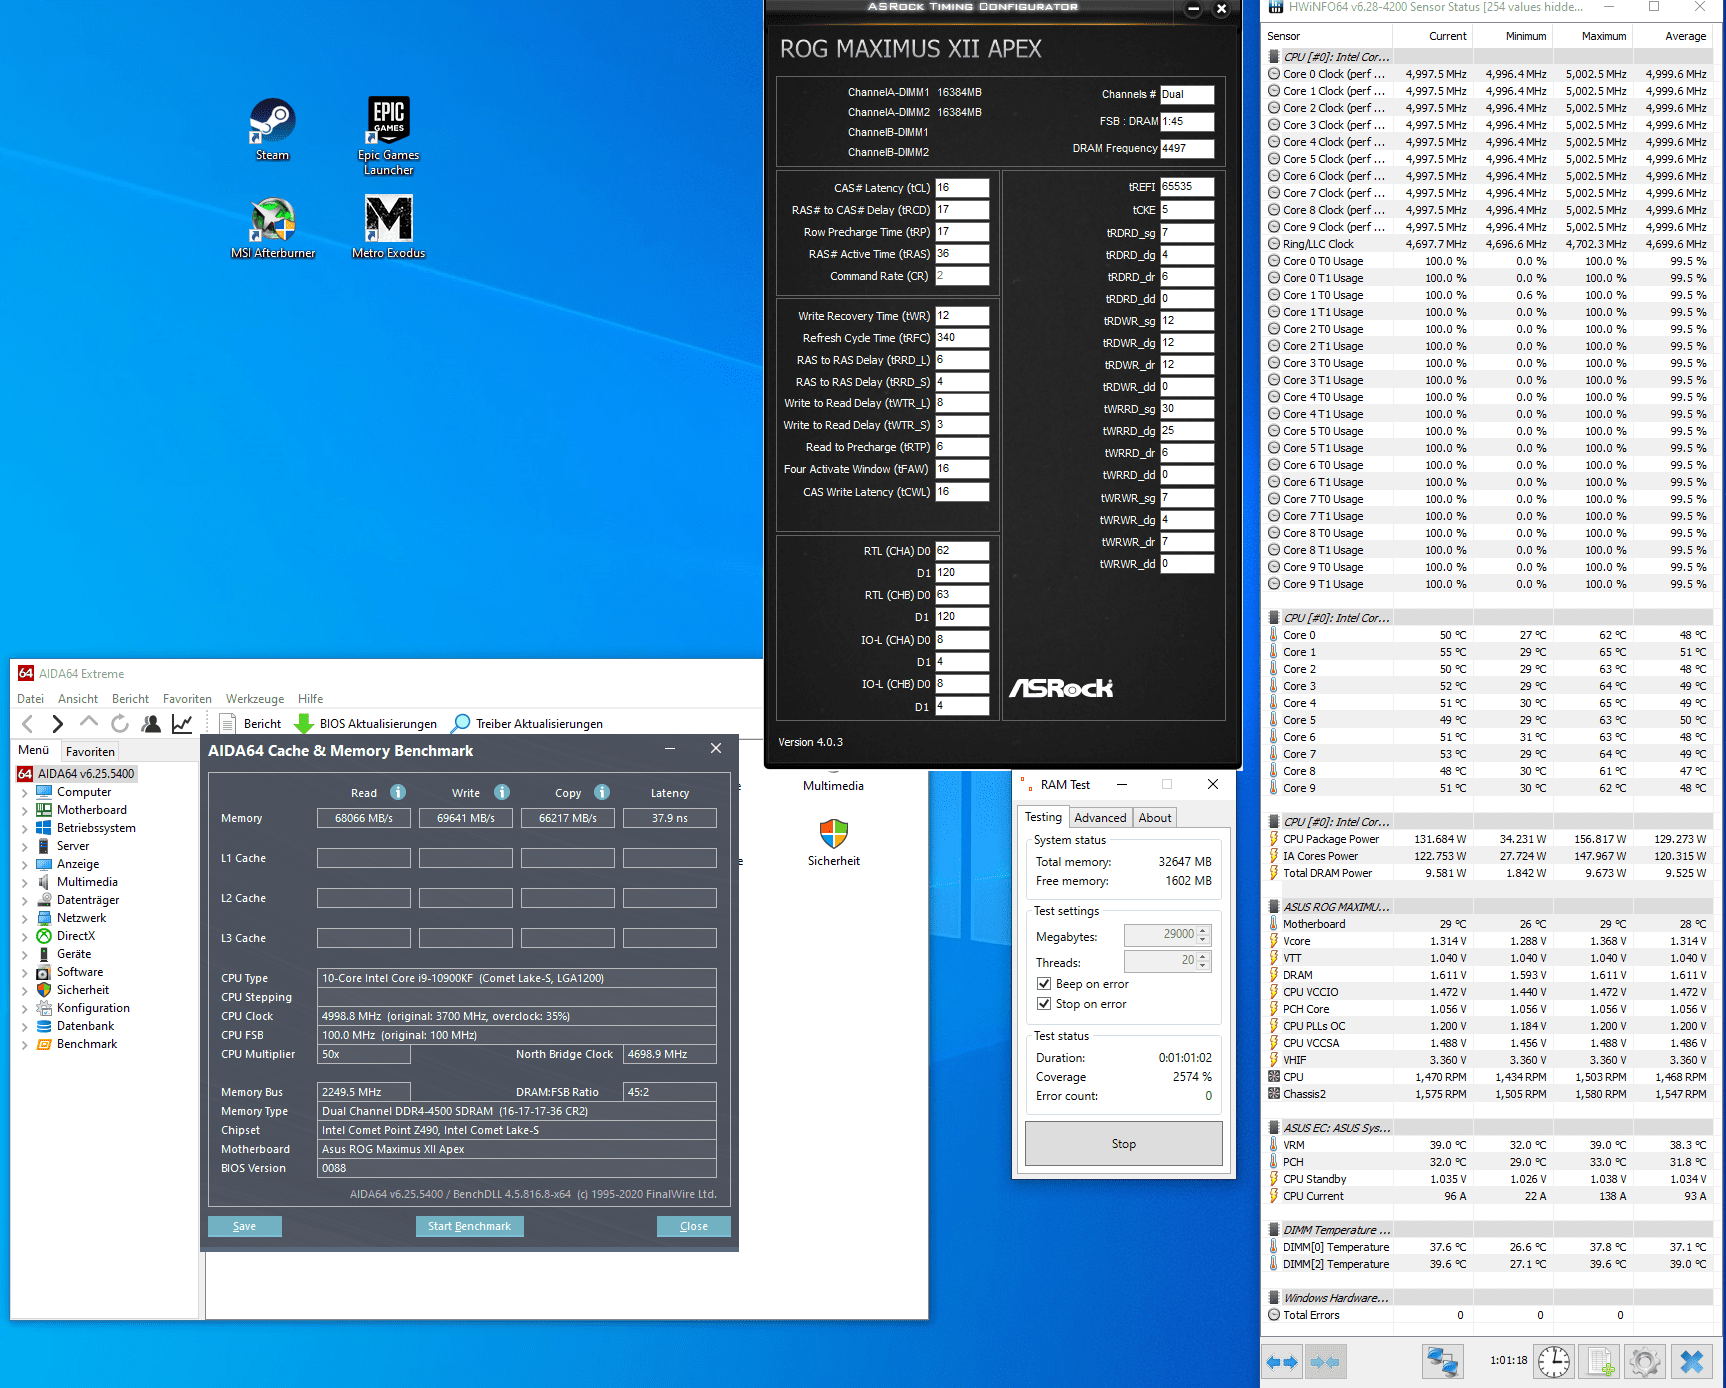Expand the Multimedia tree node
This screenshot has height=1388, width=1726.
click(x=25, y=882)
